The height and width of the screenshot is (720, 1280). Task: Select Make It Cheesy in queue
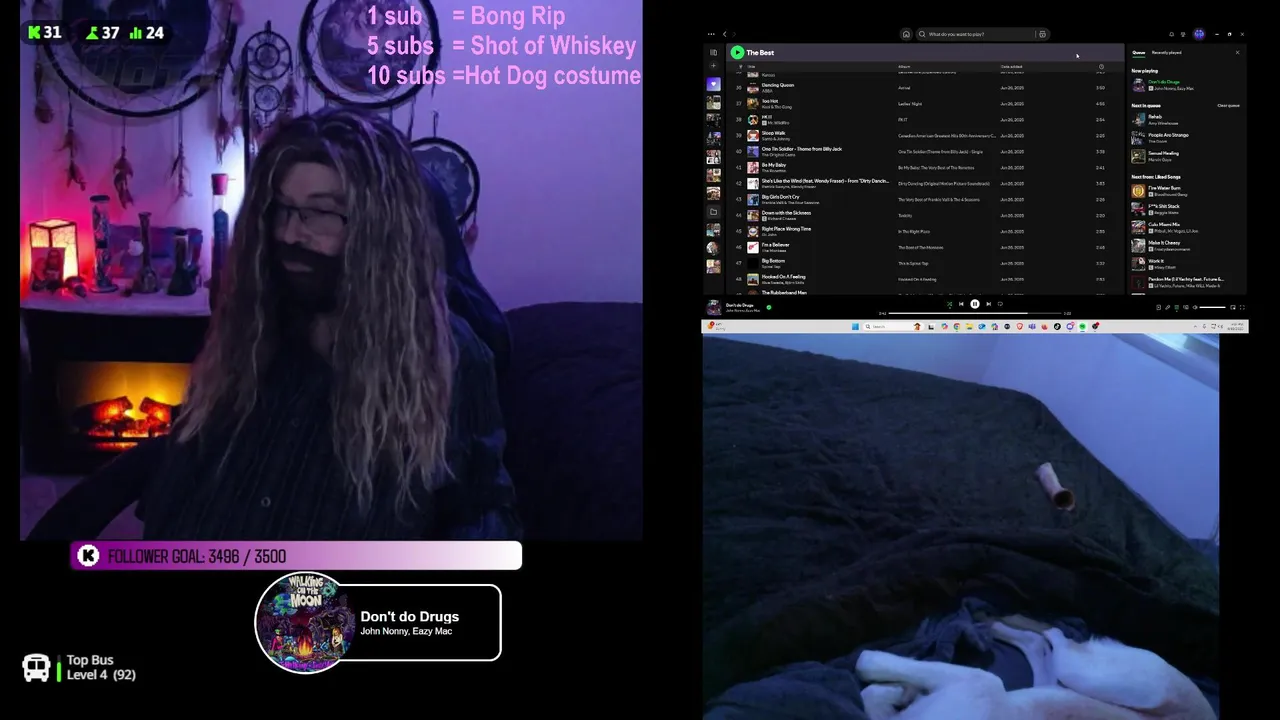click(1185, 245)
